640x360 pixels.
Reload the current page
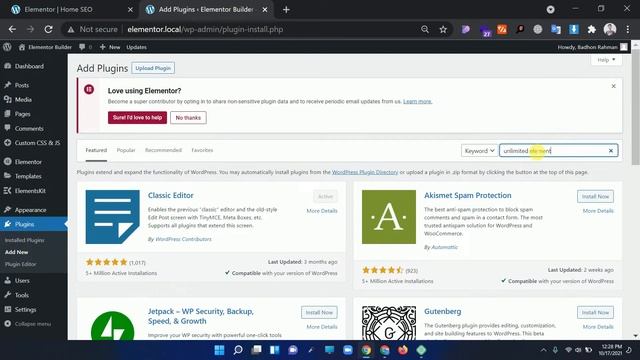pyautogui.click(x=49, y=29)
